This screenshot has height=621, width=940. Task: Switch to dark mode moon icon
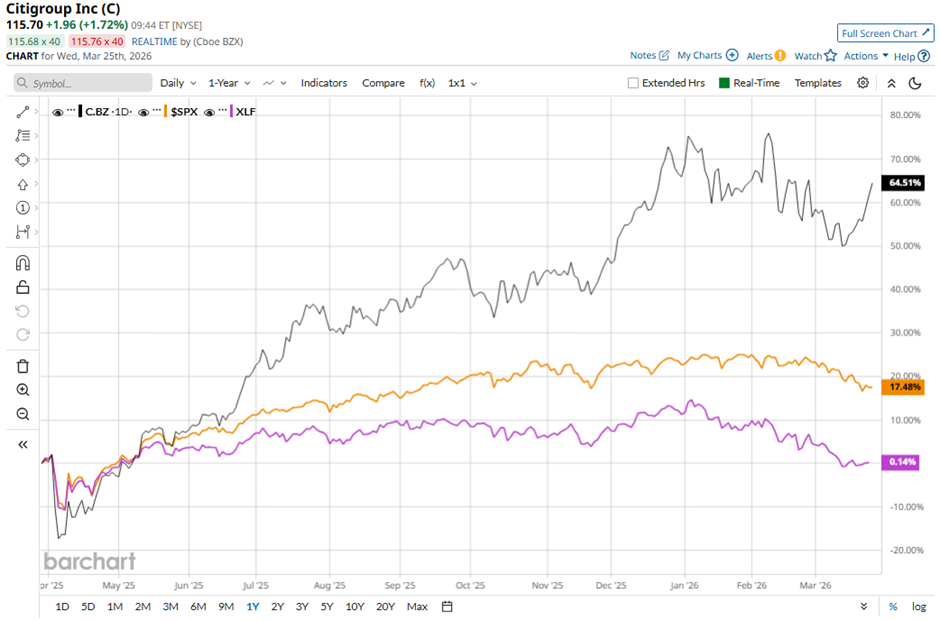pos(915,83)
